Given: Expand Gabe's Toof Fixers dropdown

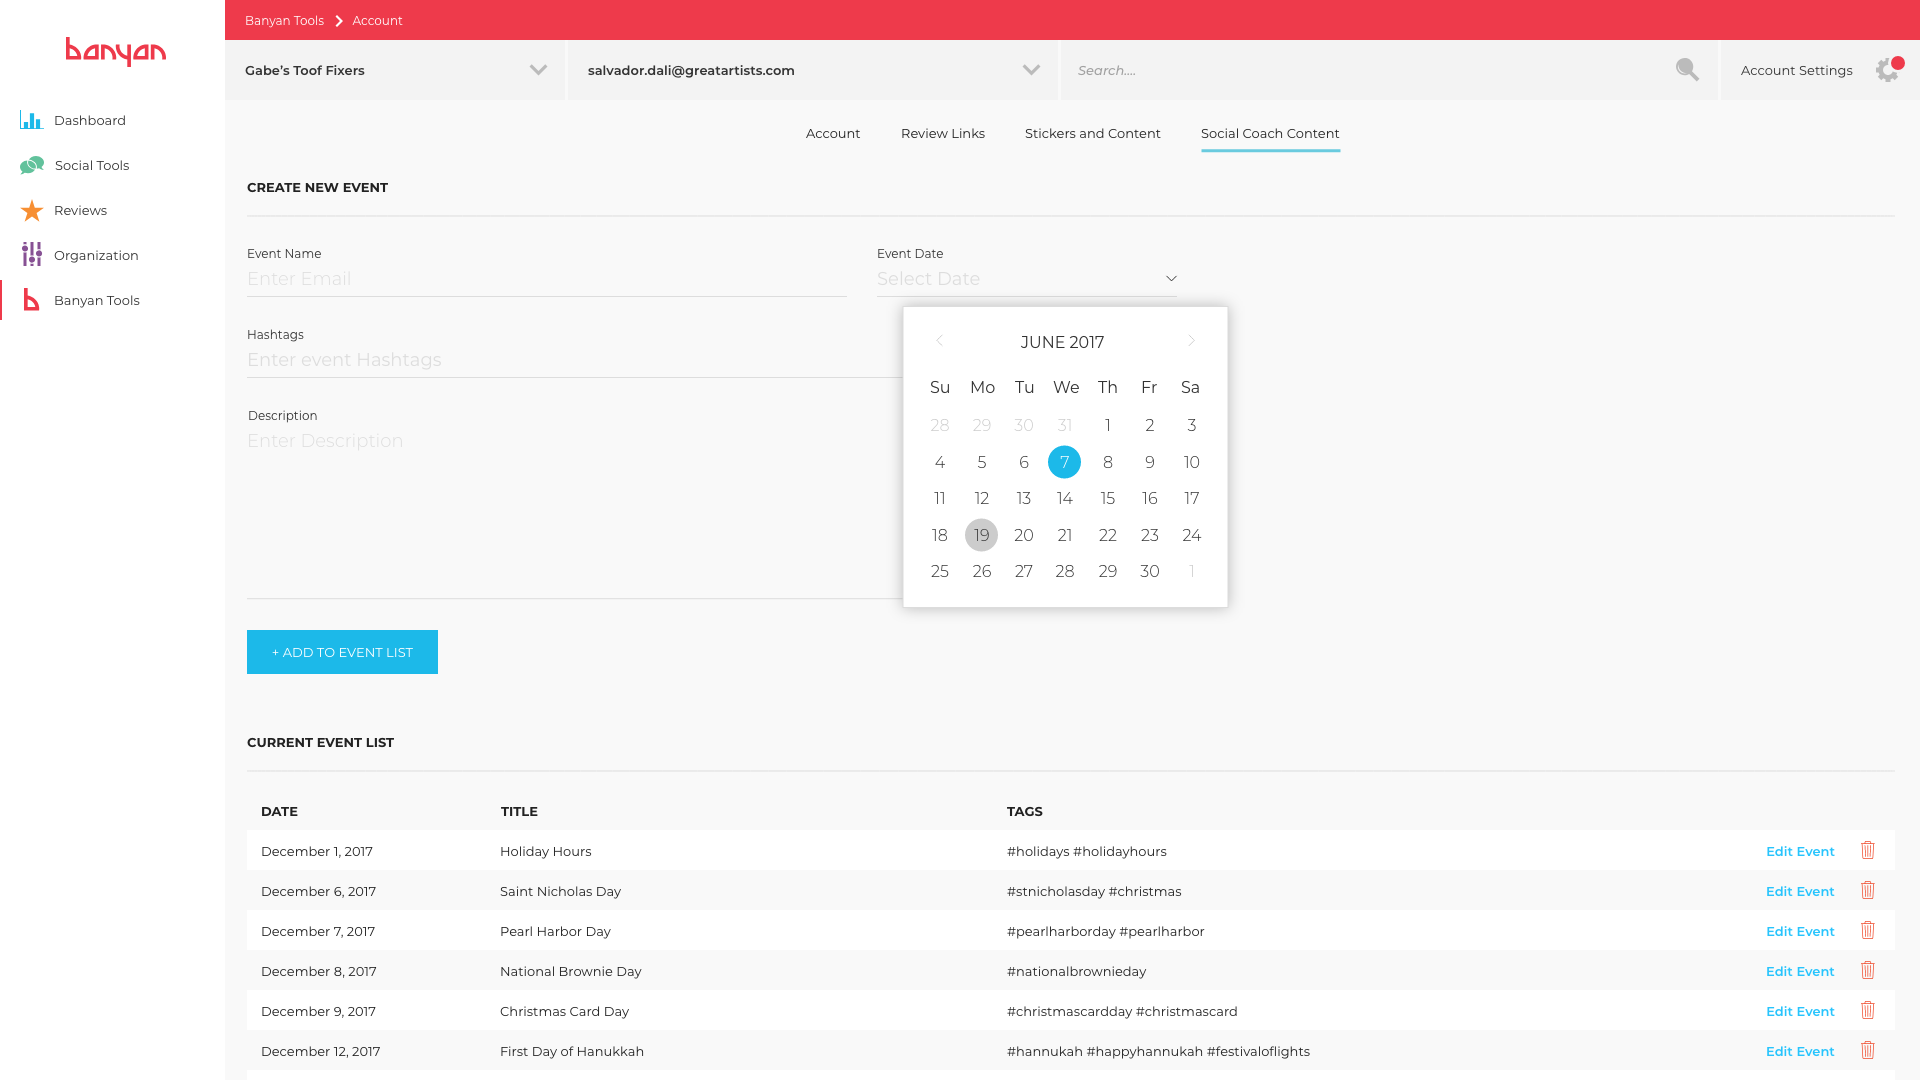Looking at the screenshot, I should (x=538, y=70).
